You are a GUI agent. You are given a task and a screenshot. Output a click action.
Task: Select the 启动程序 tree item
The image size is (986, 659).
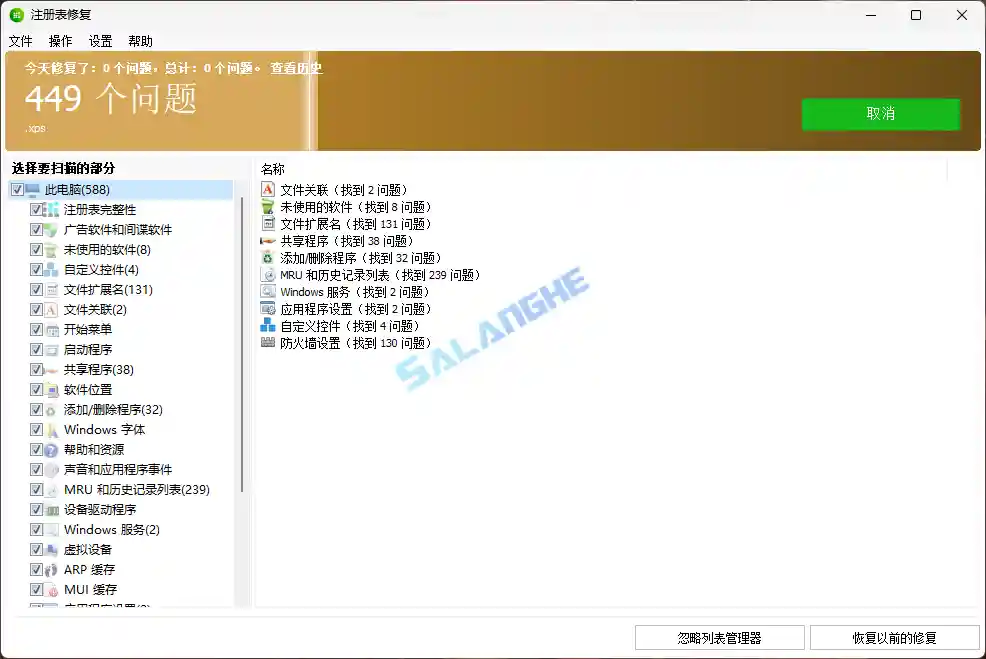coord(88,350)
